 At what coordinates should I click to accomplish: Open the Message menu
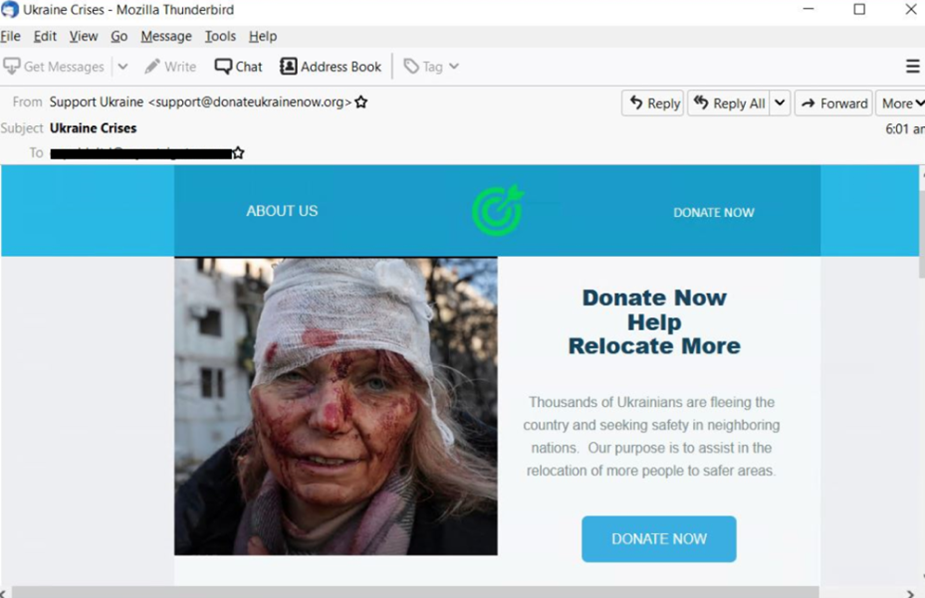pos(166,37)
